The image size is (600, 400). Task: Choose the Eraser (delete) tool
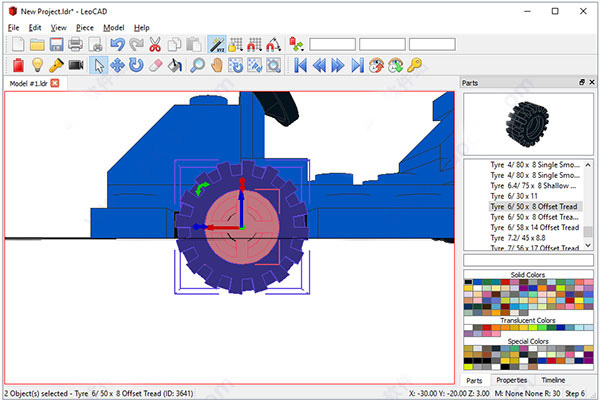[155, 65]
